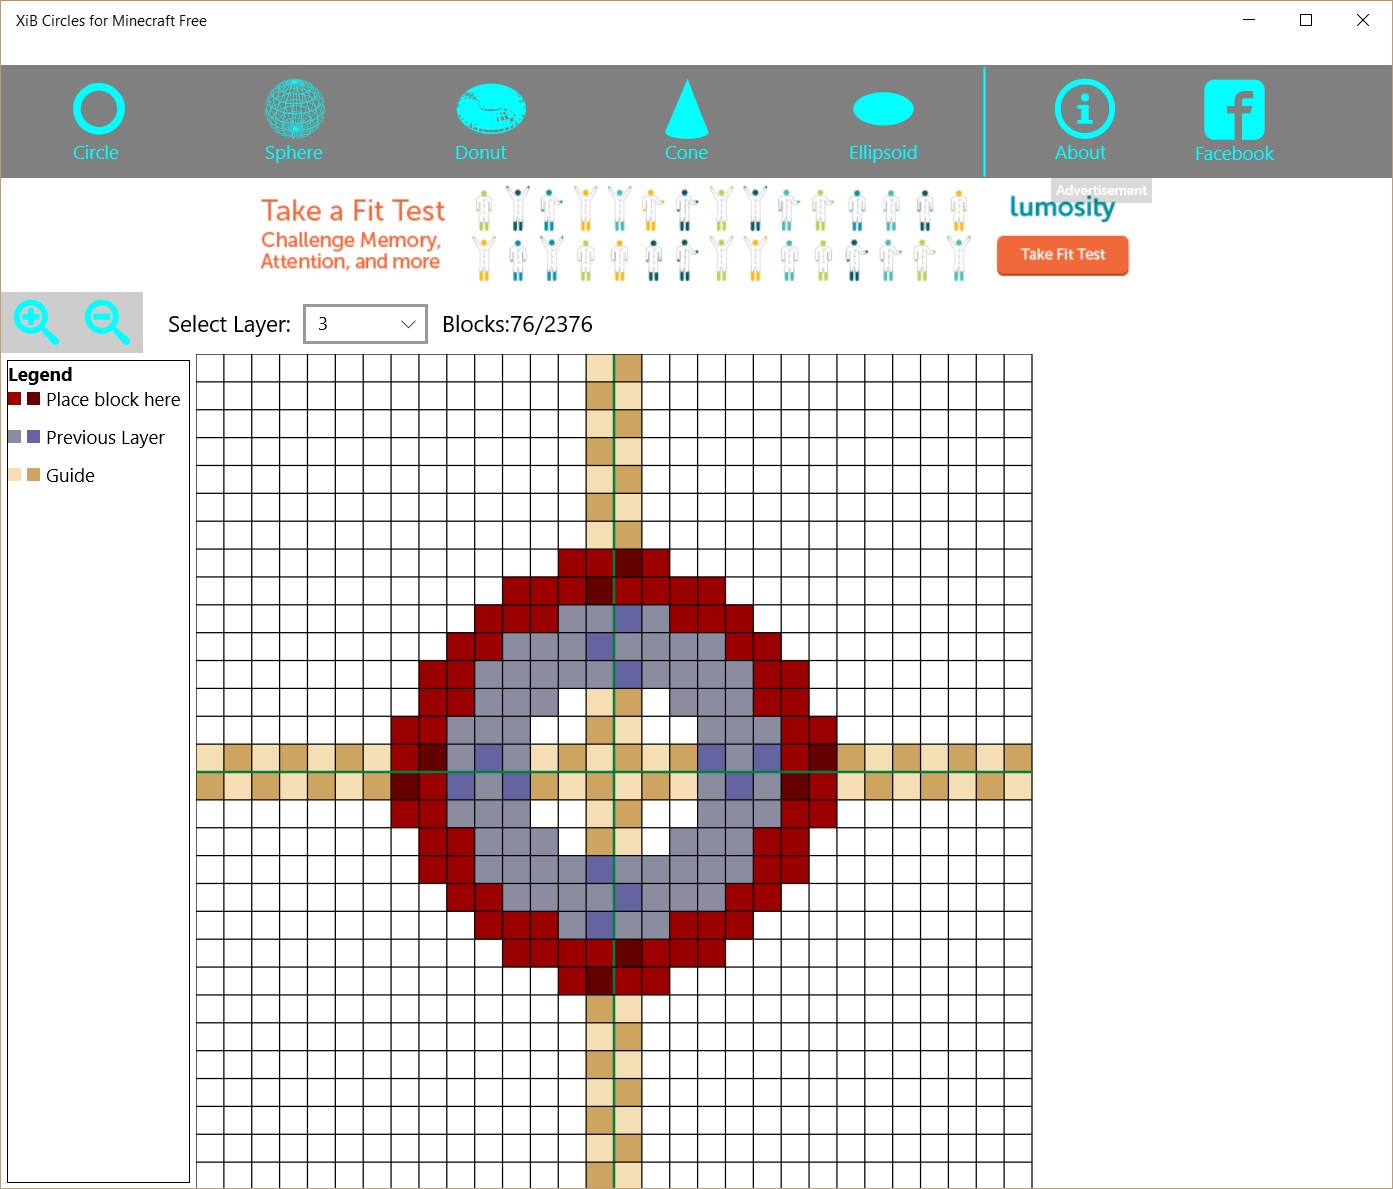The image size is (1393, 1189).
Task: Open the Facebook page icon
Action: [x=1234, y=109]
